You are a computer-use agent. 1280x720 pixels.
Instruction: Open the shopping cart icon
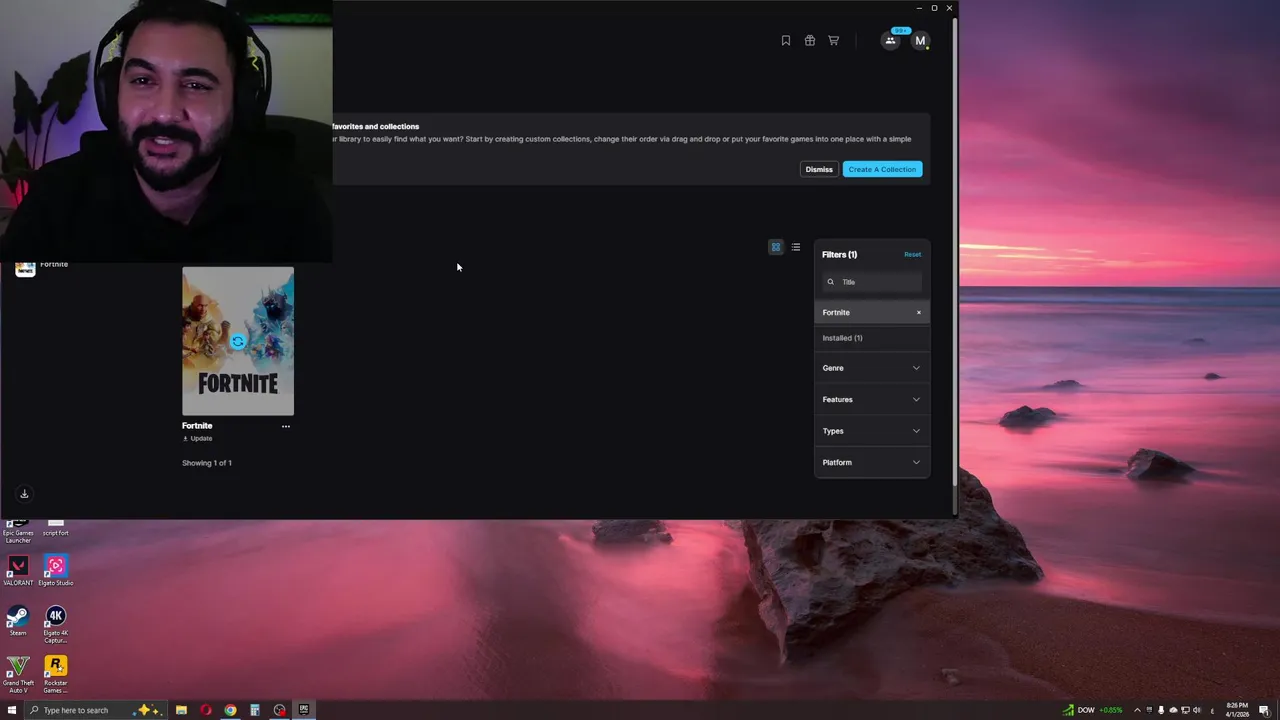(833, 41)
